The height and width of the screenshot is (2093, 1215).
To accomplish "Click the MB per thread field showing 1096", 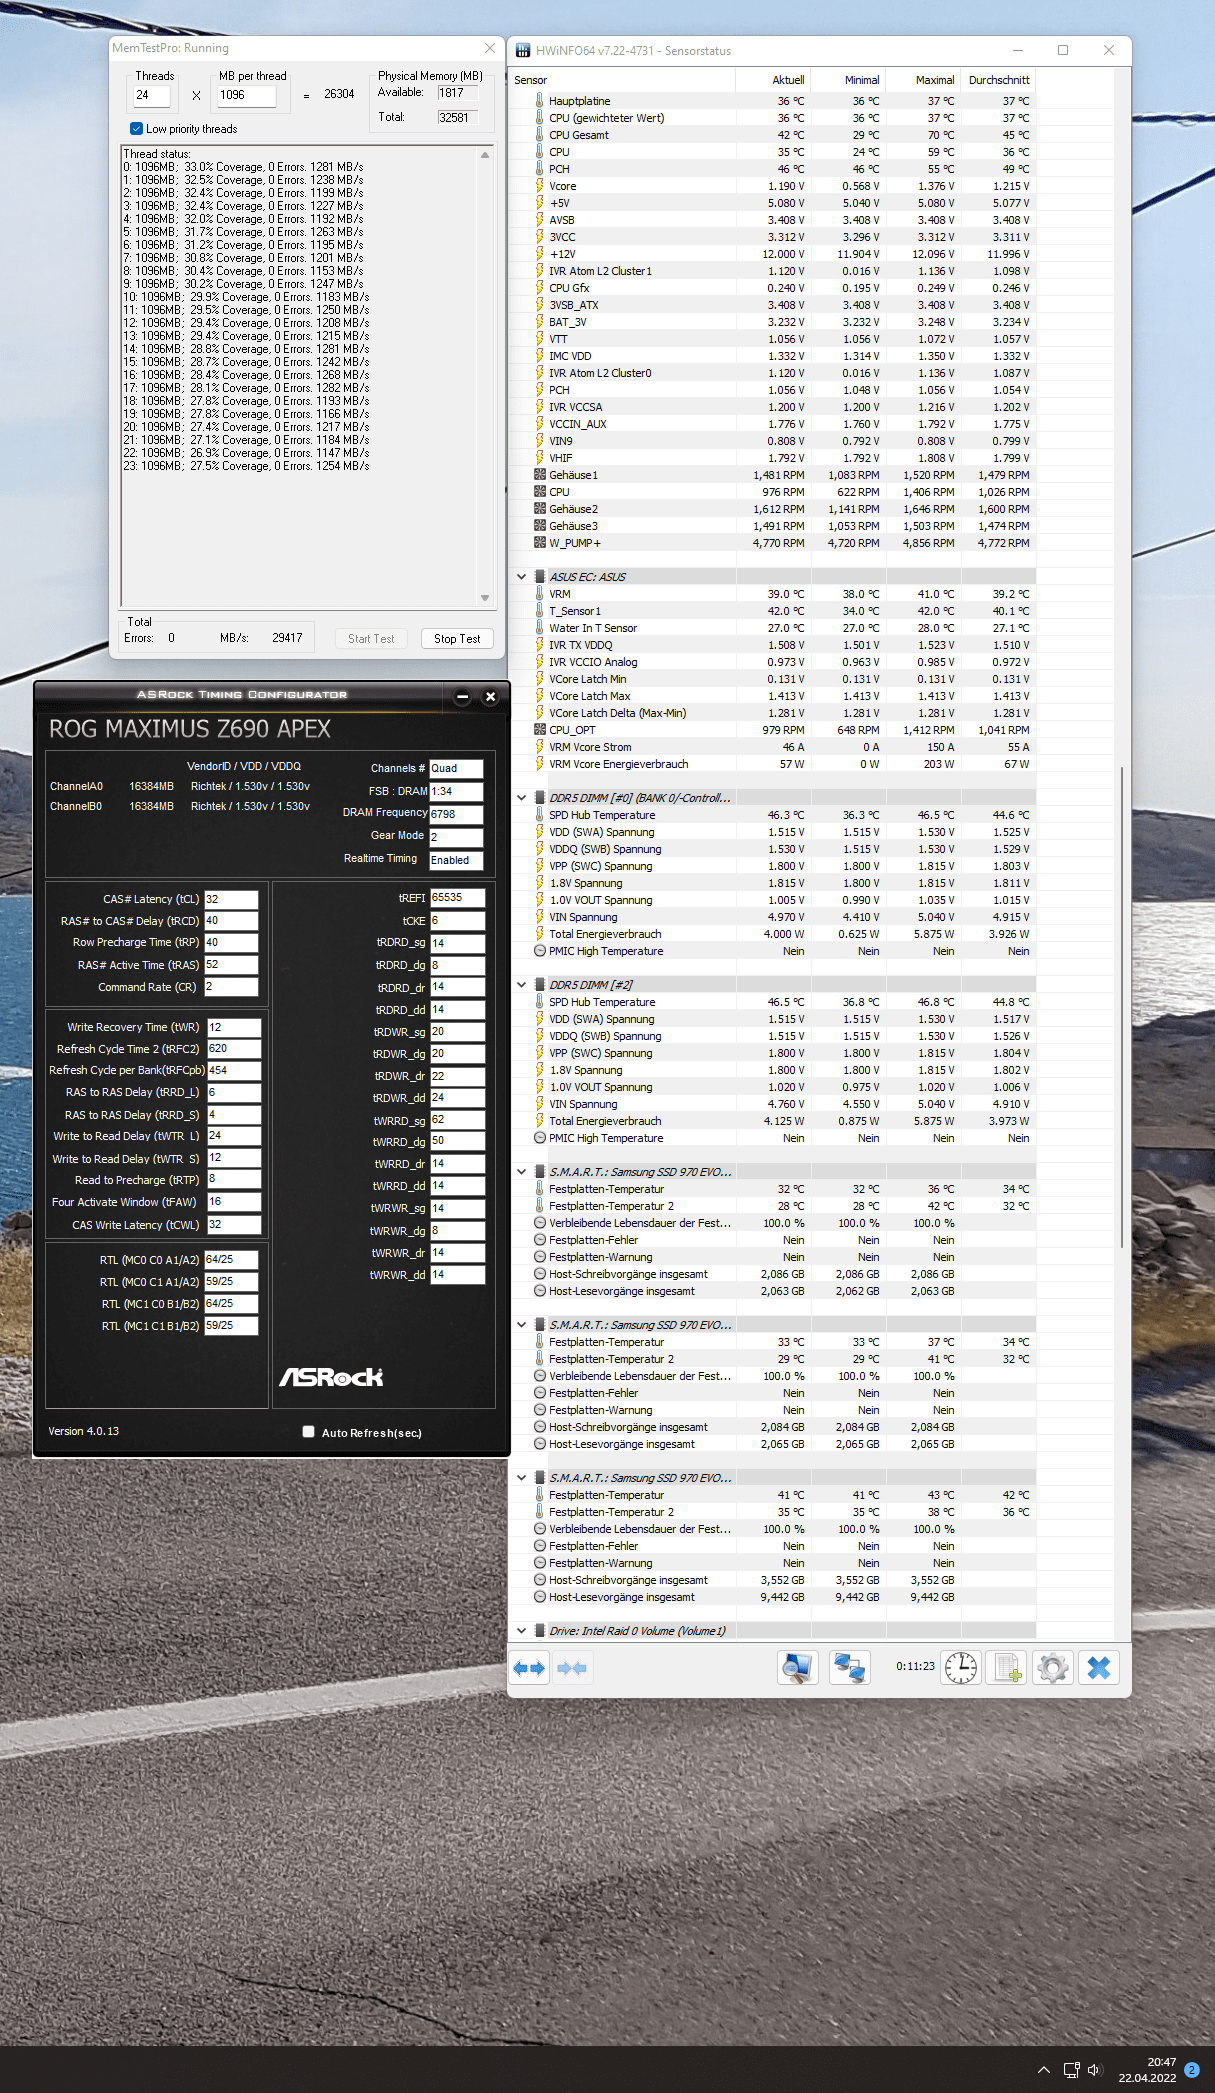I will click(x=247, y=96).
